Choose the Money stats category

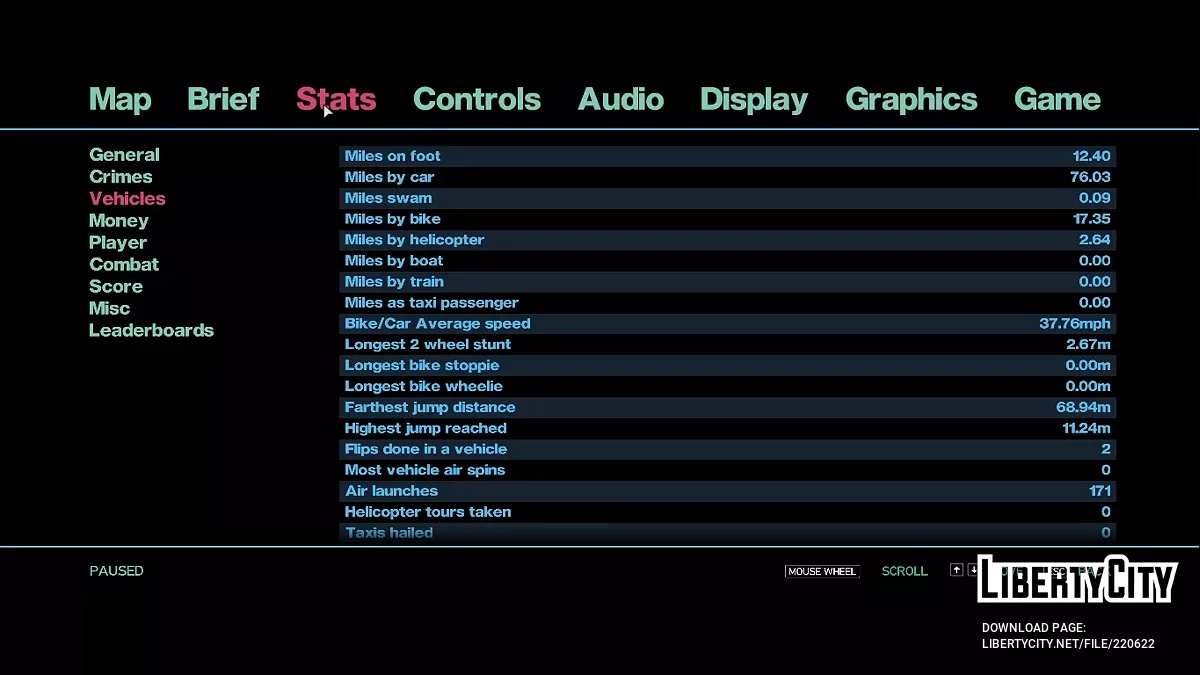coord(118,221)
